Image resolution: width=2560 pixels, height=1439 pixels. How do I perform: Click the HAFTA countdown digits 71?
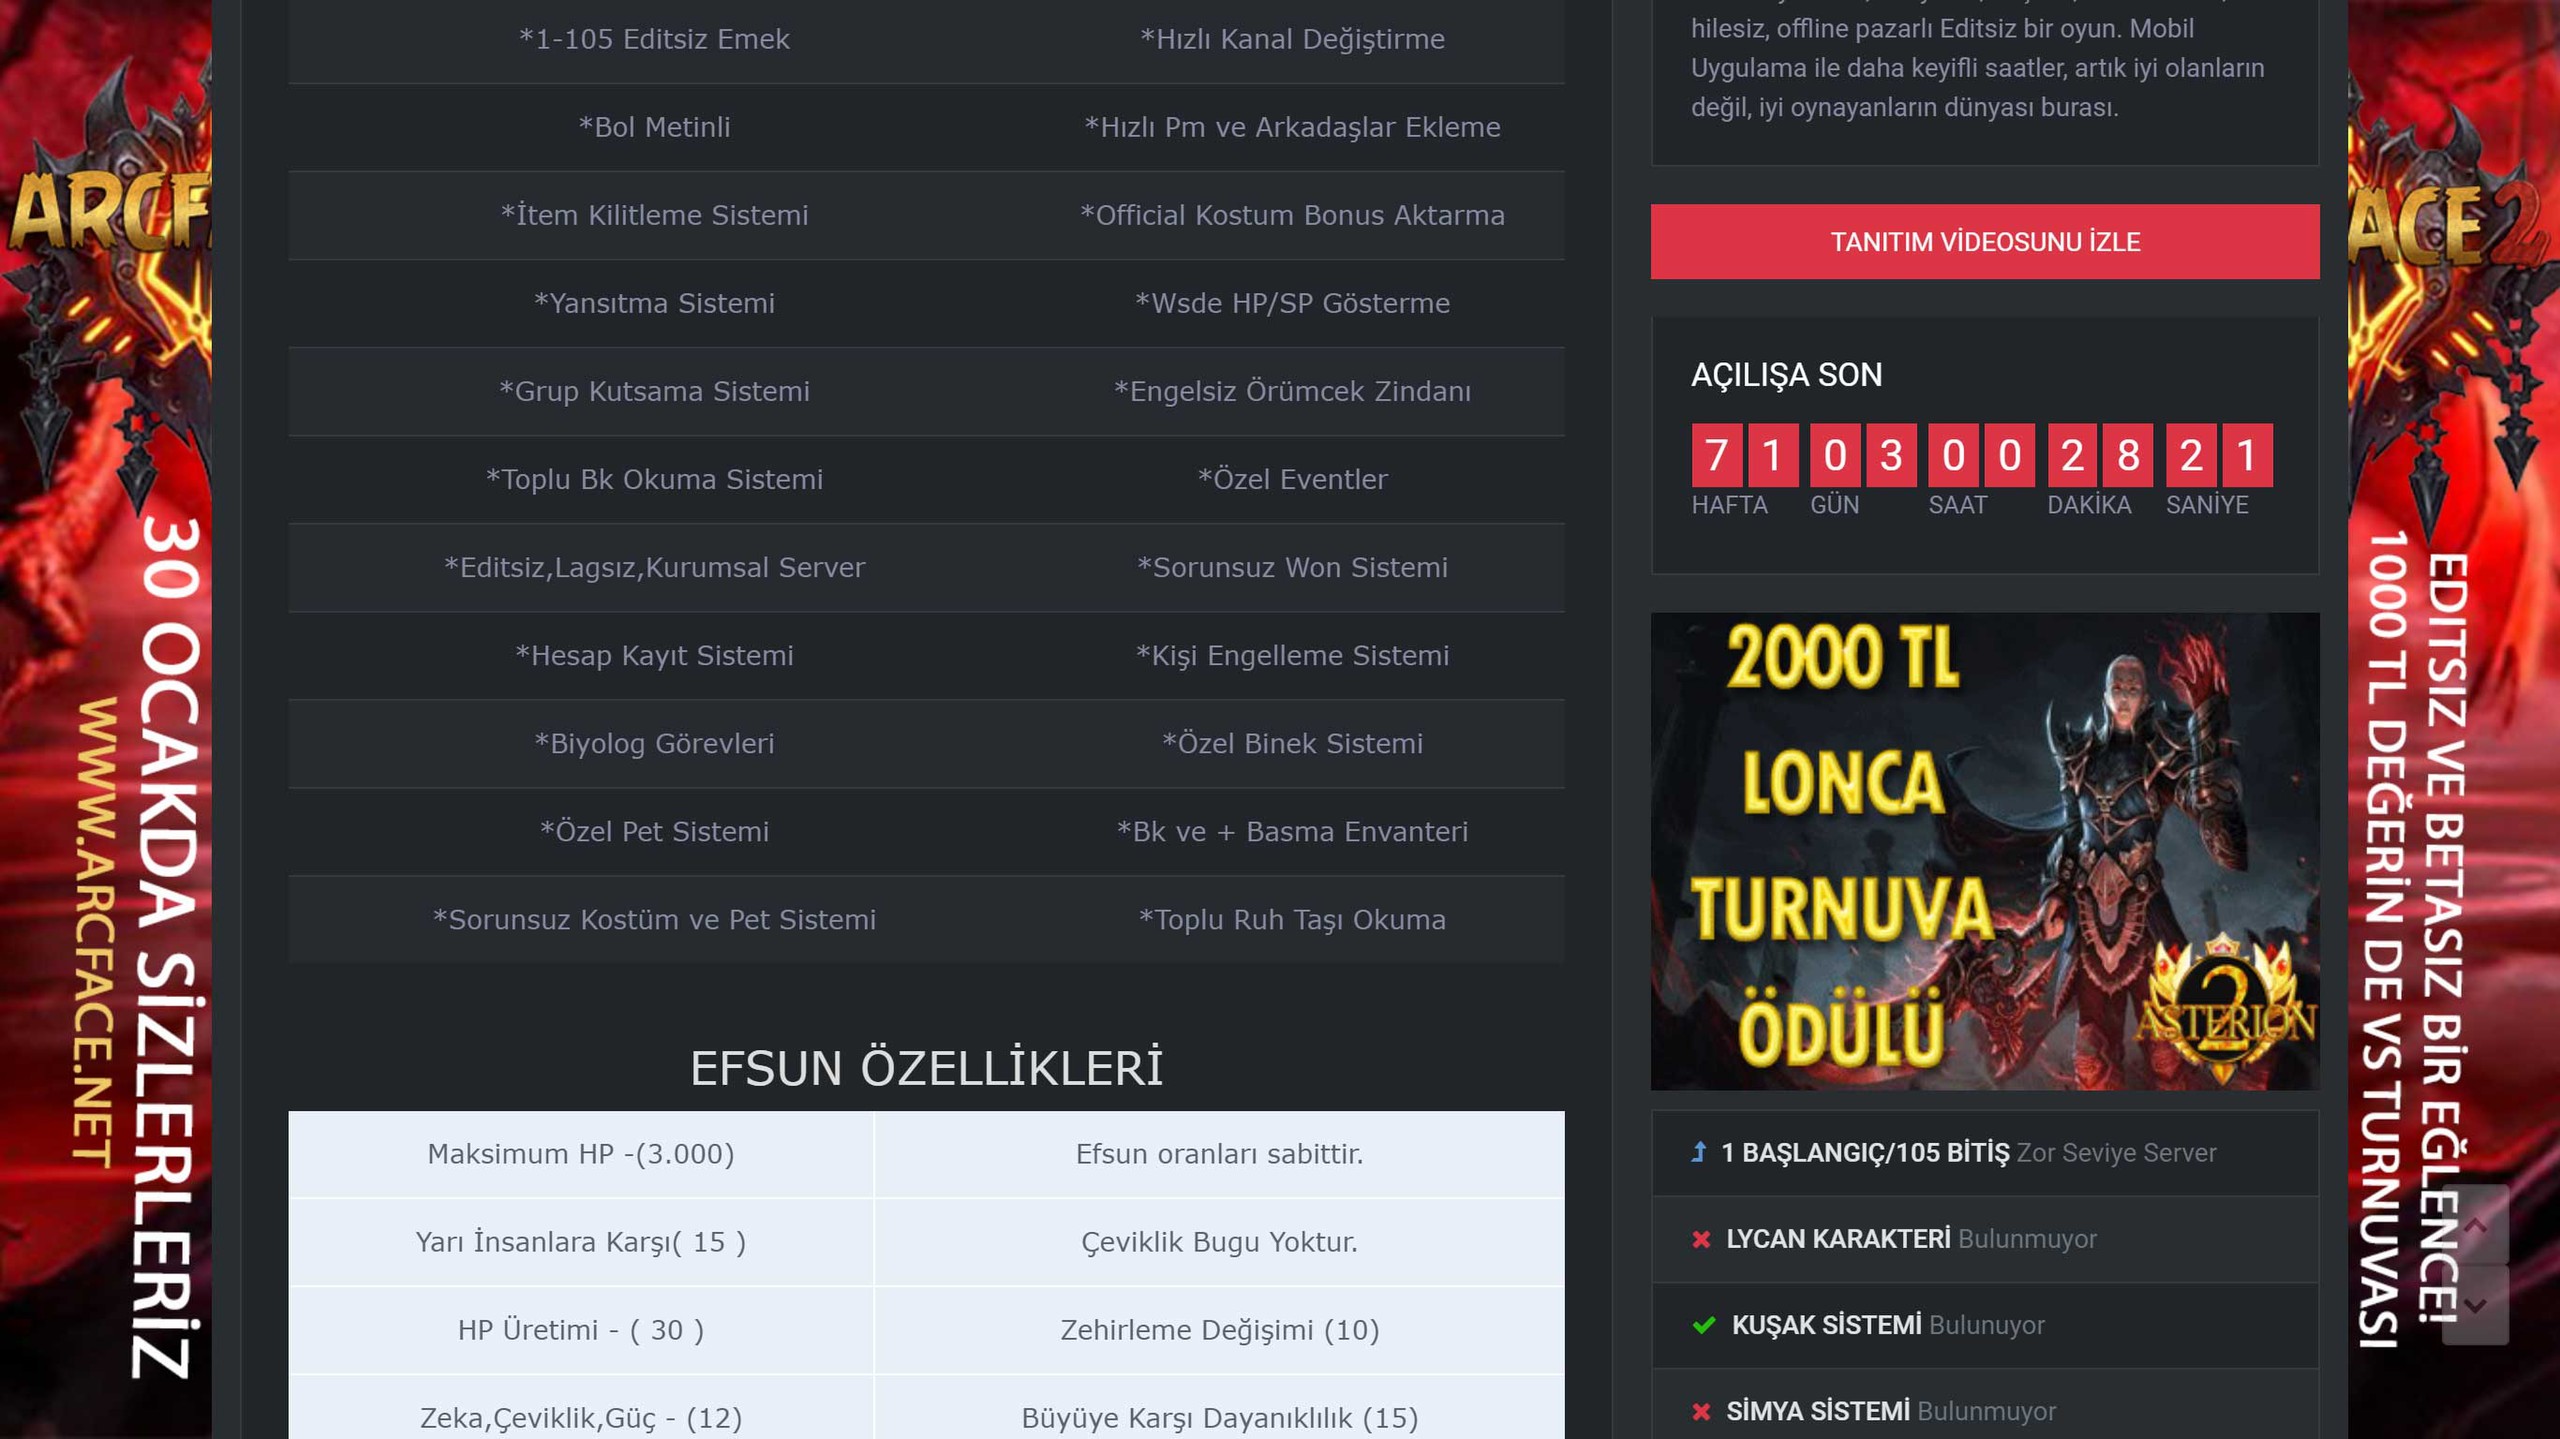tap(1744, 455)
